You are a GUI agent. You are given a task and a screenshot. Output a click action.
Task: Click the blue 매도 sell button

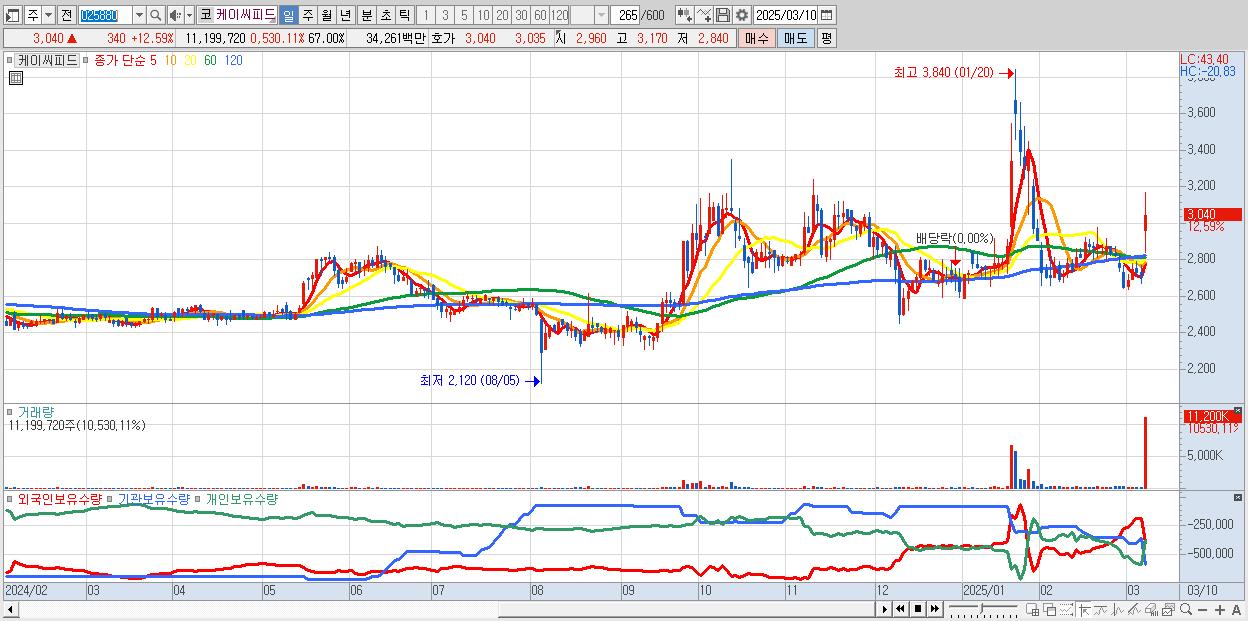pos(795,38)
